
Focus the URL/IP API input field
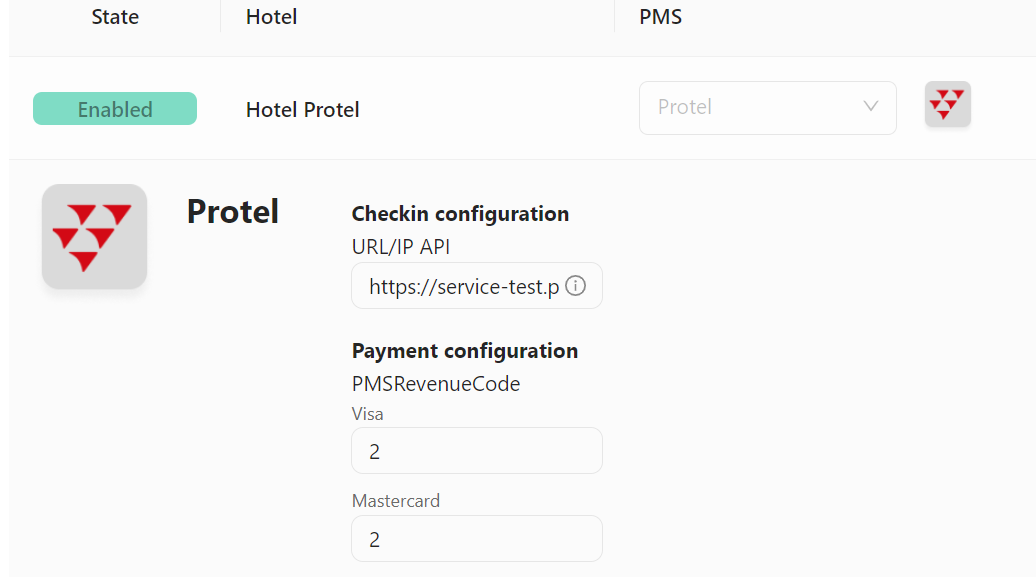(477, 286)
